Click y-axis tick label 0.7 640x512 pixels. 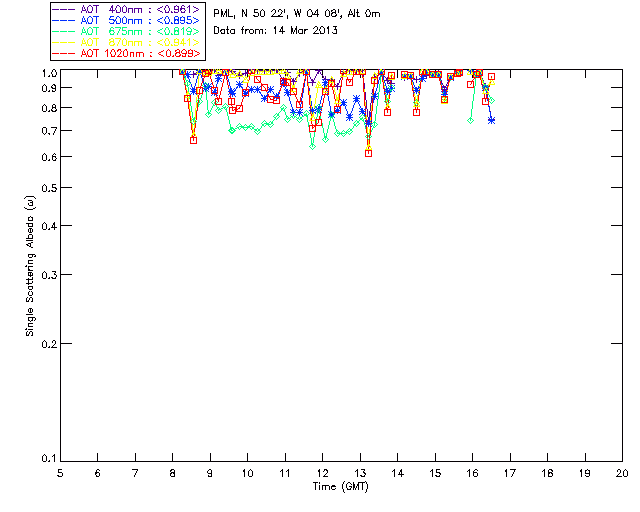pos(49,131)
